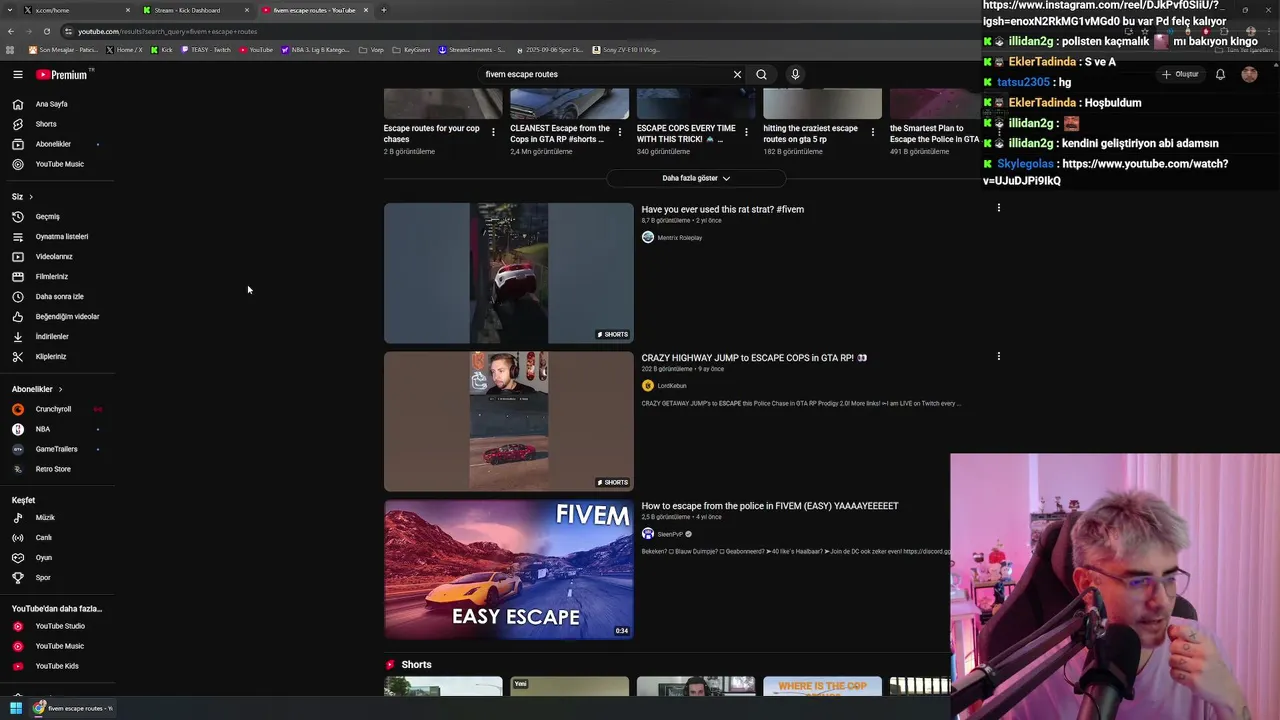1280x720 pixels.
Task: Switch to the x.com/home tab
Action: pyautogui.click(x=76, y=10)
